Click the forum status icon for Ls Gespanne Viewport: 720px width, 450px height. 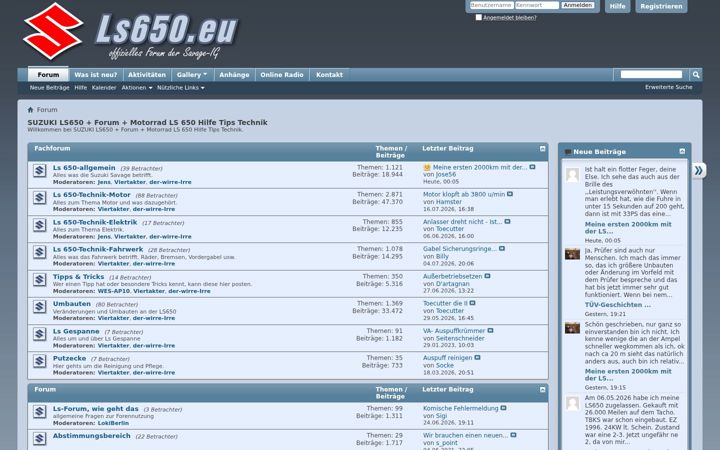click(39, 334)
